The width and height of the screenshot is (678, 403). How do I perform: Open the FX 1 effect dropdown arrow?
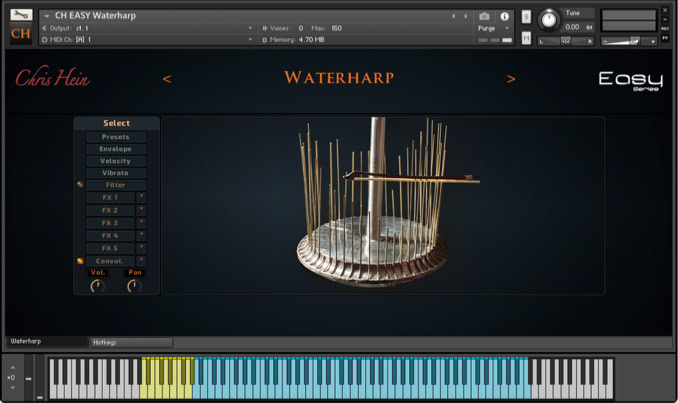pyautogui.click(x=141, y=198)
